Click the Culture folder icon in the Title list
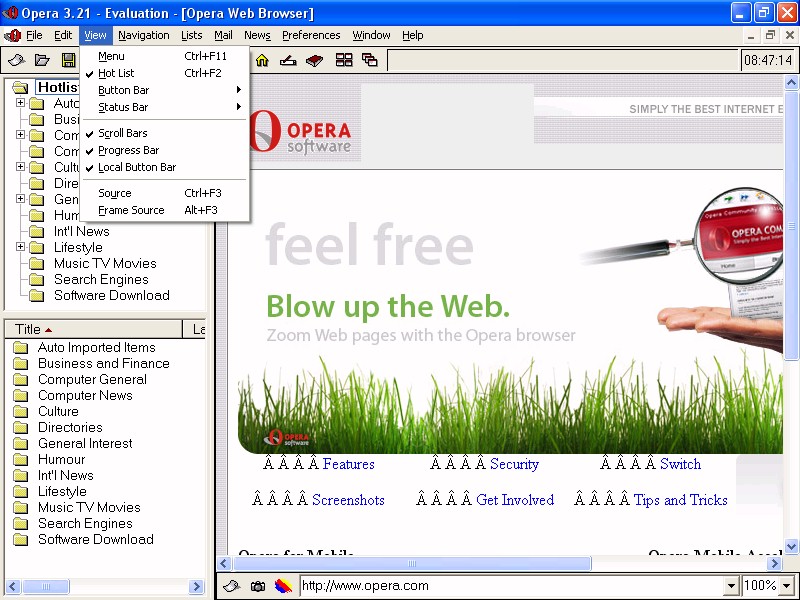Screen dimensions: 800x600 pos(20,412)
